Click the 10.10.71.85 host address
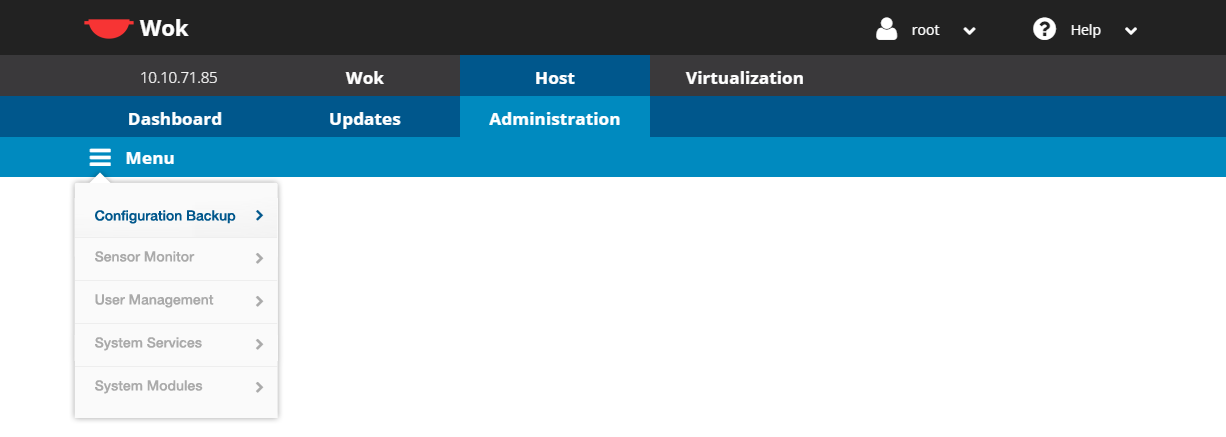The height and width of the screenshot is (437, 1226). click(x=178, y=78)
